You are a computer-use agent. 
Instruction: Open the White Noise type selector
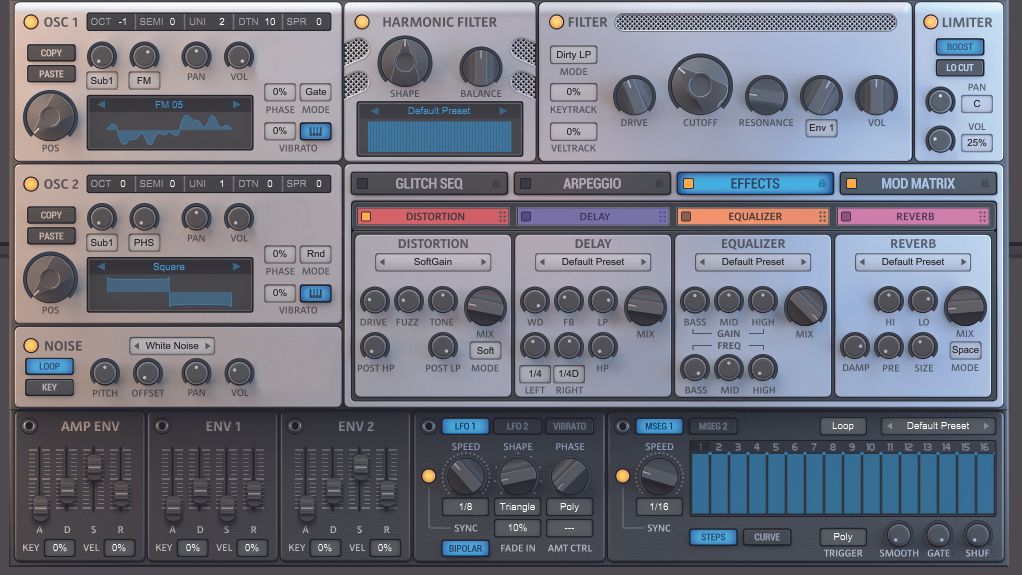[x=172, y=346]
